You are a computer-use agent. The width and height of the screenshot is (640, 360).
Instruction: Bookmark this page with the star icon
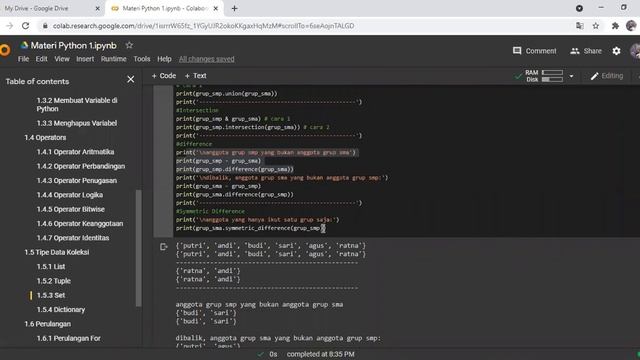click(x=596, y=26)
